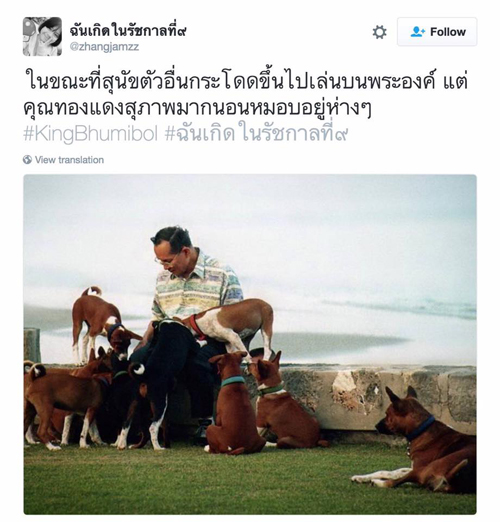
Task: Open the gear settings icon
Action: (379, 32)
